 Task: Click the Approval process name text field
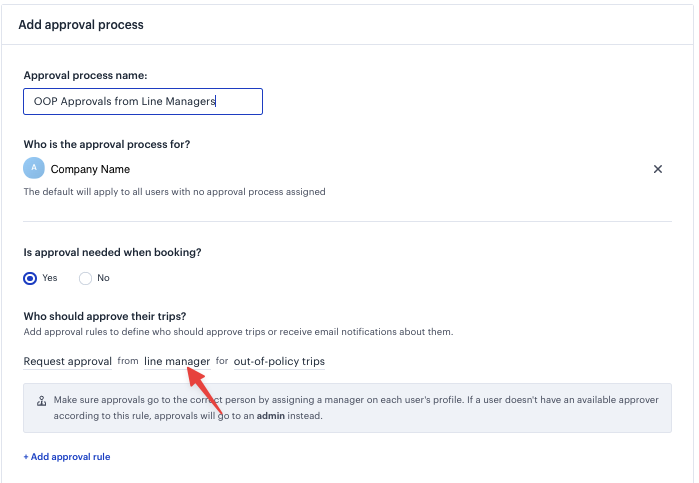point(143,102)
